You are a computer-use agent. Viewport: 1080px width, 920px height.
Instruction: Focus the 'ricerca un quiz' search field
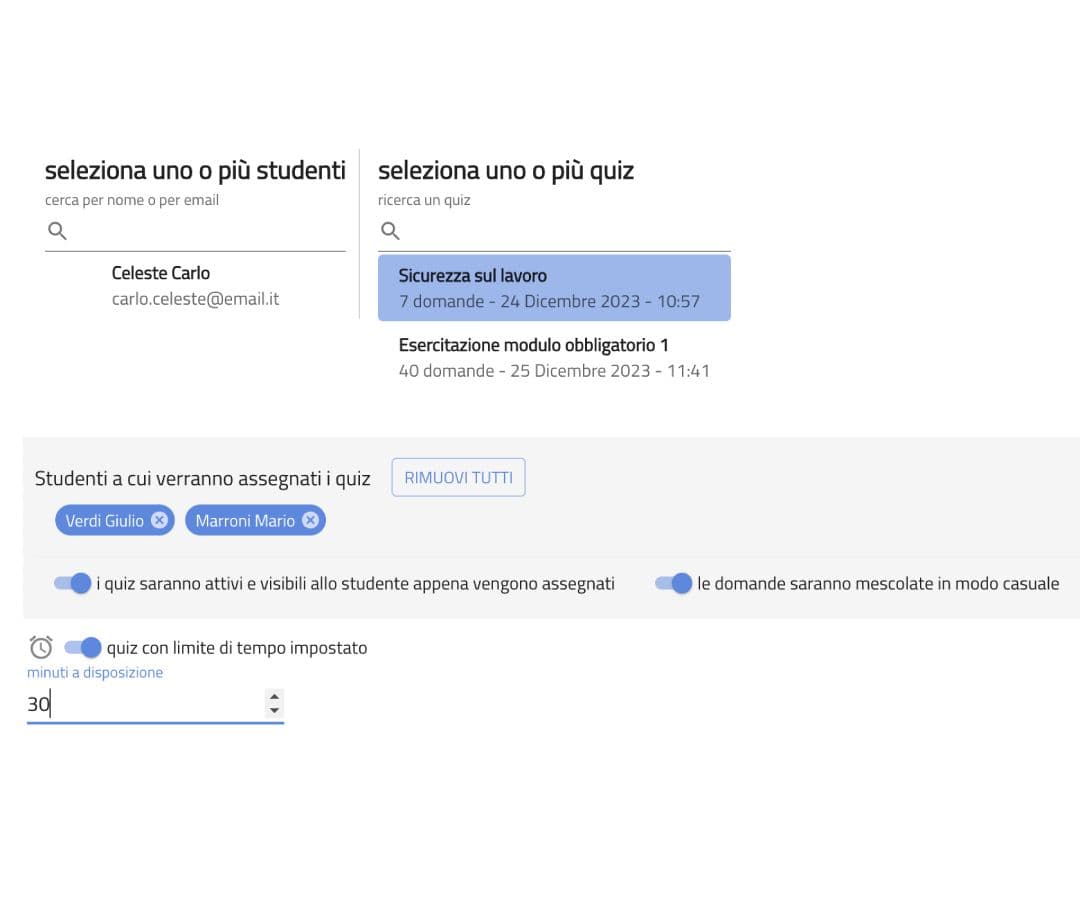tap(560, 231)
